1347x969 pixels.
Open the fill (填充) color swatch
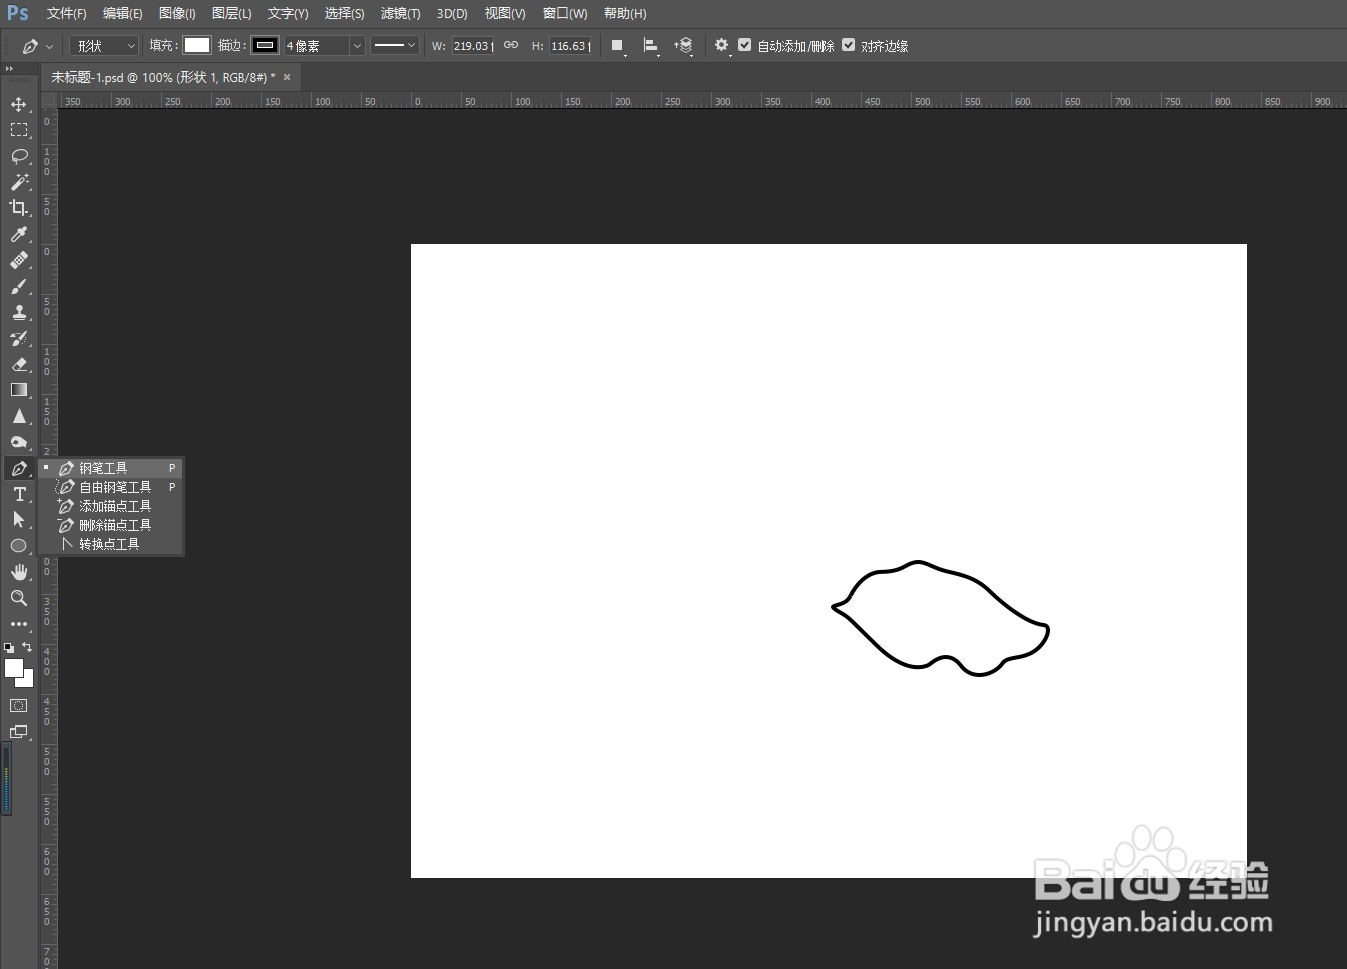pos(197,45)
